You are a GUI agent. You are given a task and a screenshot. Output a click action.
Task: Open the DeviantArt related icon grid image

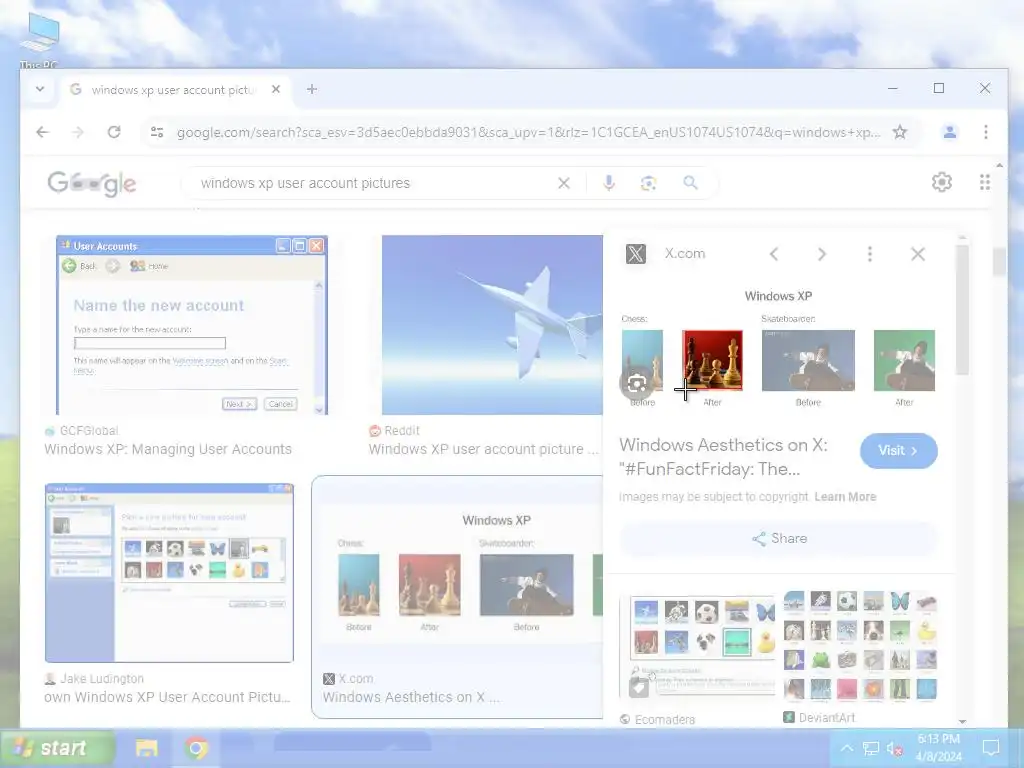(x=860, y=645)
